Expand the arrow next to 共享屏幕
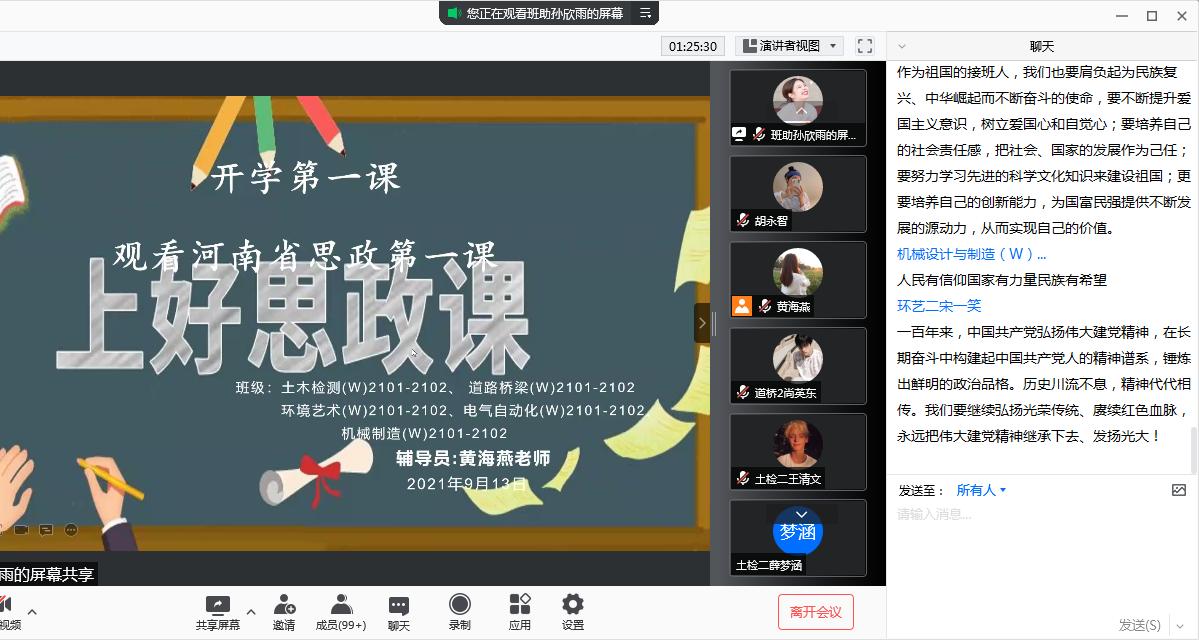The image size is (1199, 640). point(251,611)
